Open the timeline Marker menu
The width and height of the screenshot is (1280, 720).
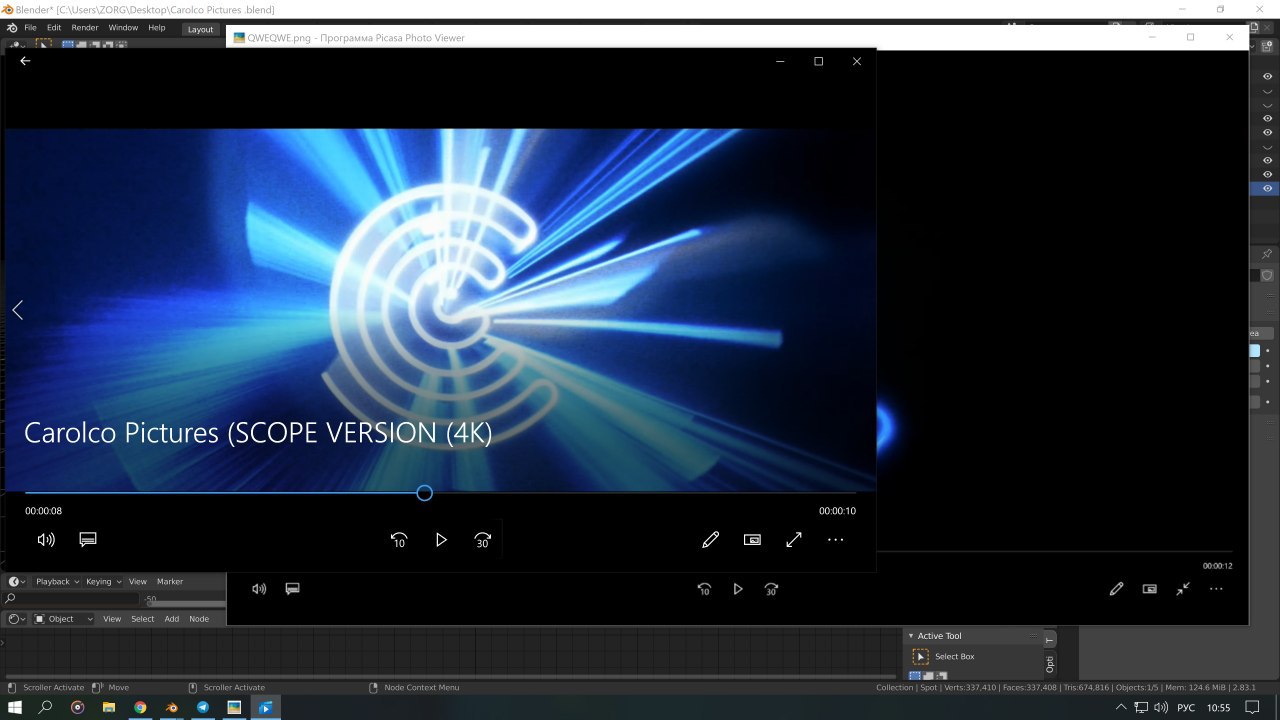point(170,582)
